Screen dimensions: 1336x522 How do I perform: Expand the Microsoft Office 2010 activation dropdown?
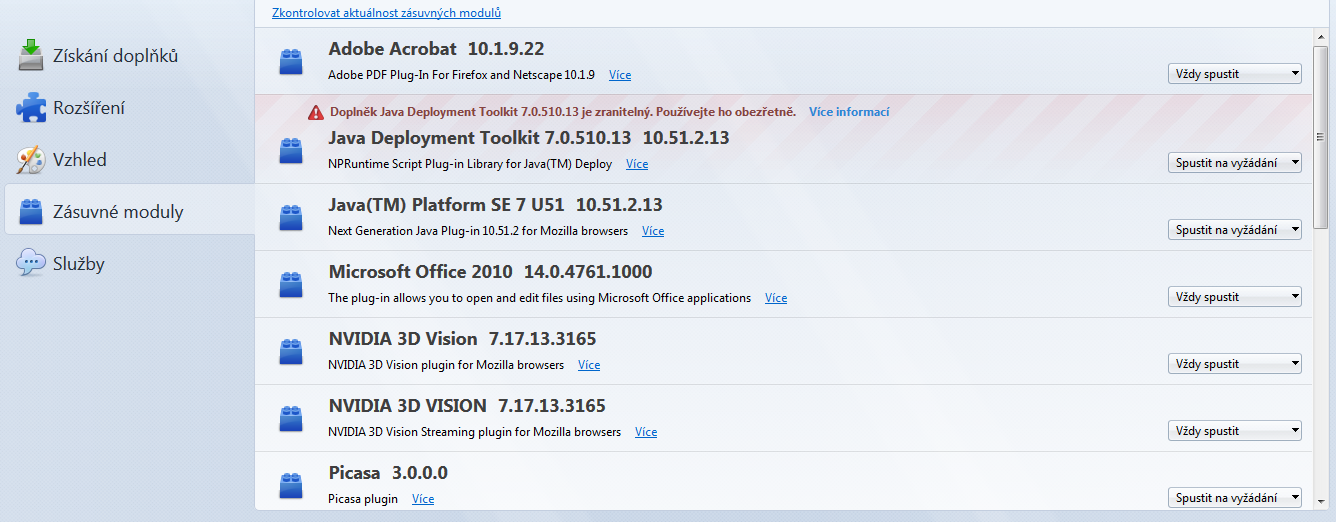[x=1234, y=297]
